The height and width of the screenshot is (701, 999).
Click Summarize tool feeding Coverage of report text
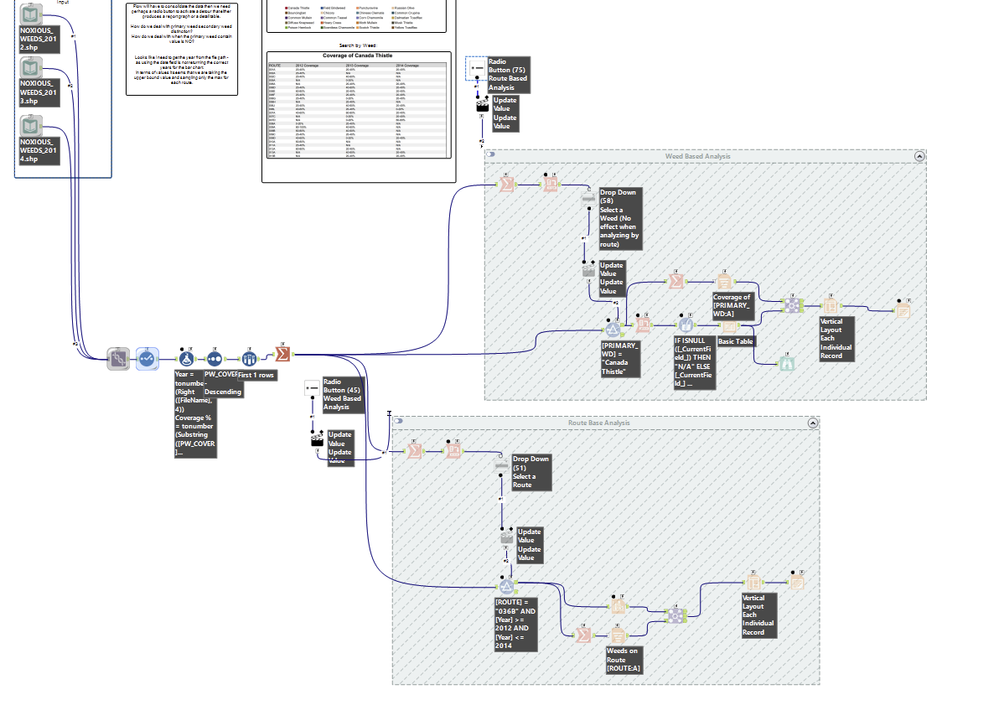(676, 281)
